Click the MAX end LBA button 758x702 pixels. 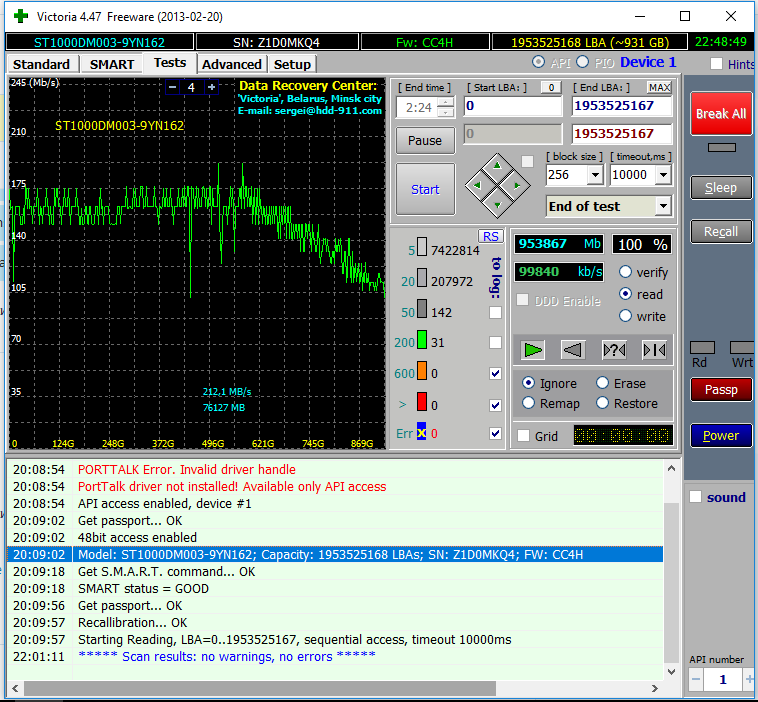[x=659, y=88]
